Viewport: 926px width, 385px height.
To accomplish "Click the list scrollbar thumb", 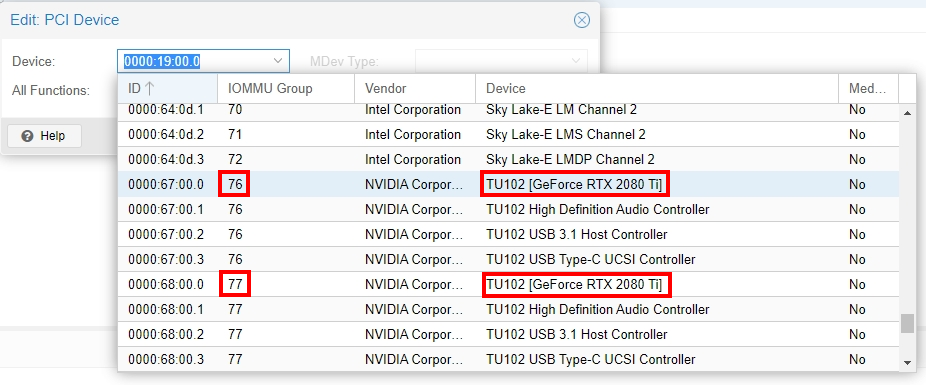I will click(907, 324).
